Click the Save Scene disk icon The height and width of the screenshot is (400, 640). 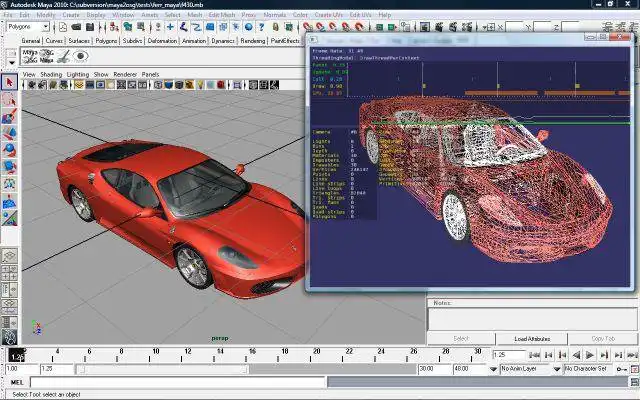point(90,27)
